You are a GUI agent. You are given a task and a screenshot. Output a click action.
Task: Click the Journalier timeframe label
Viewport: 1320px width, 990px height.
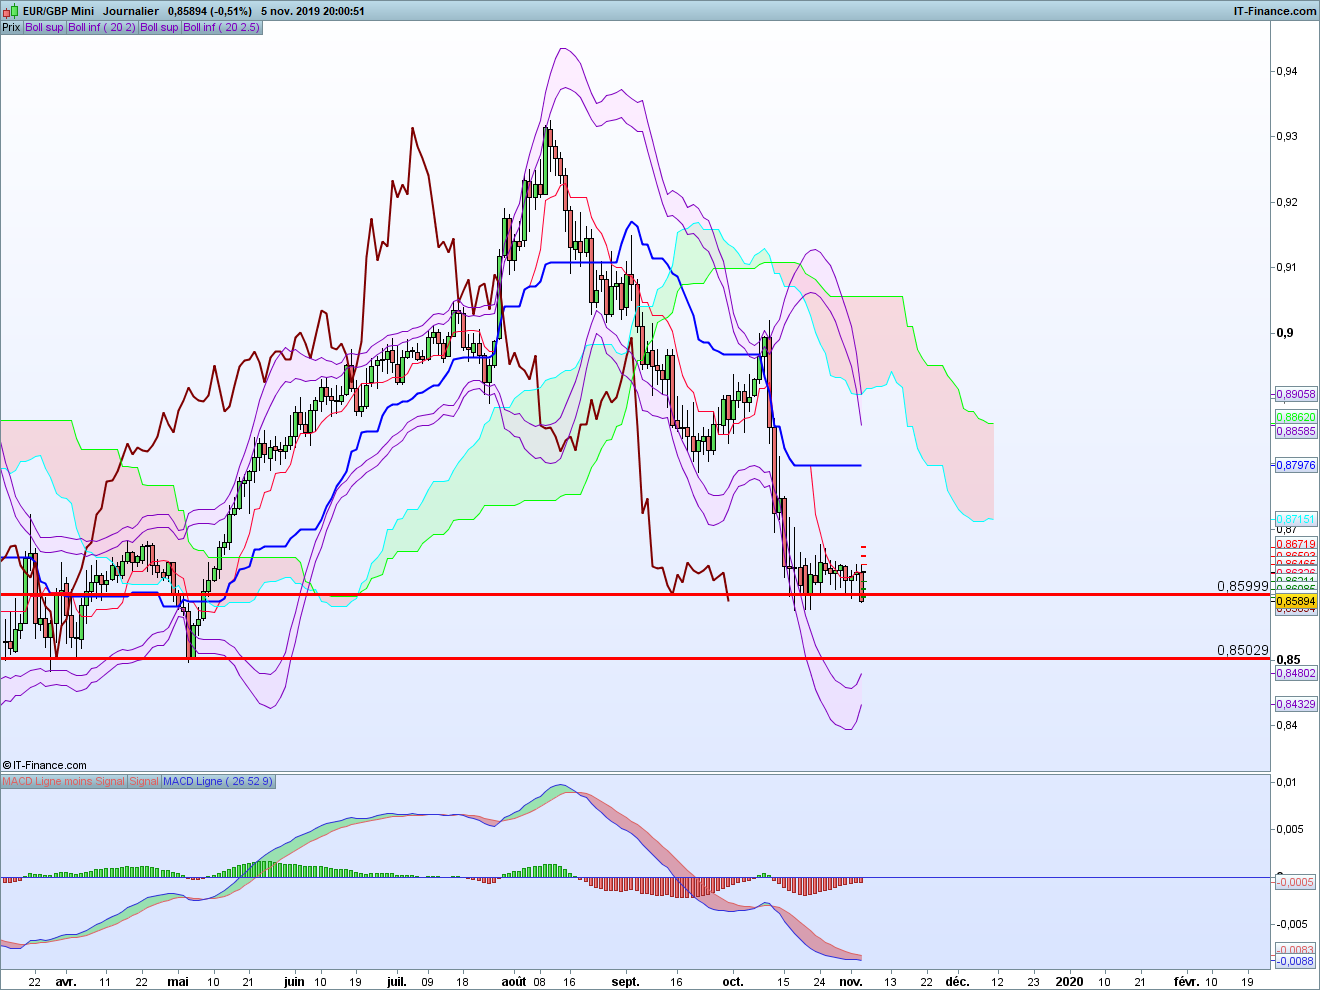(130, 11)
